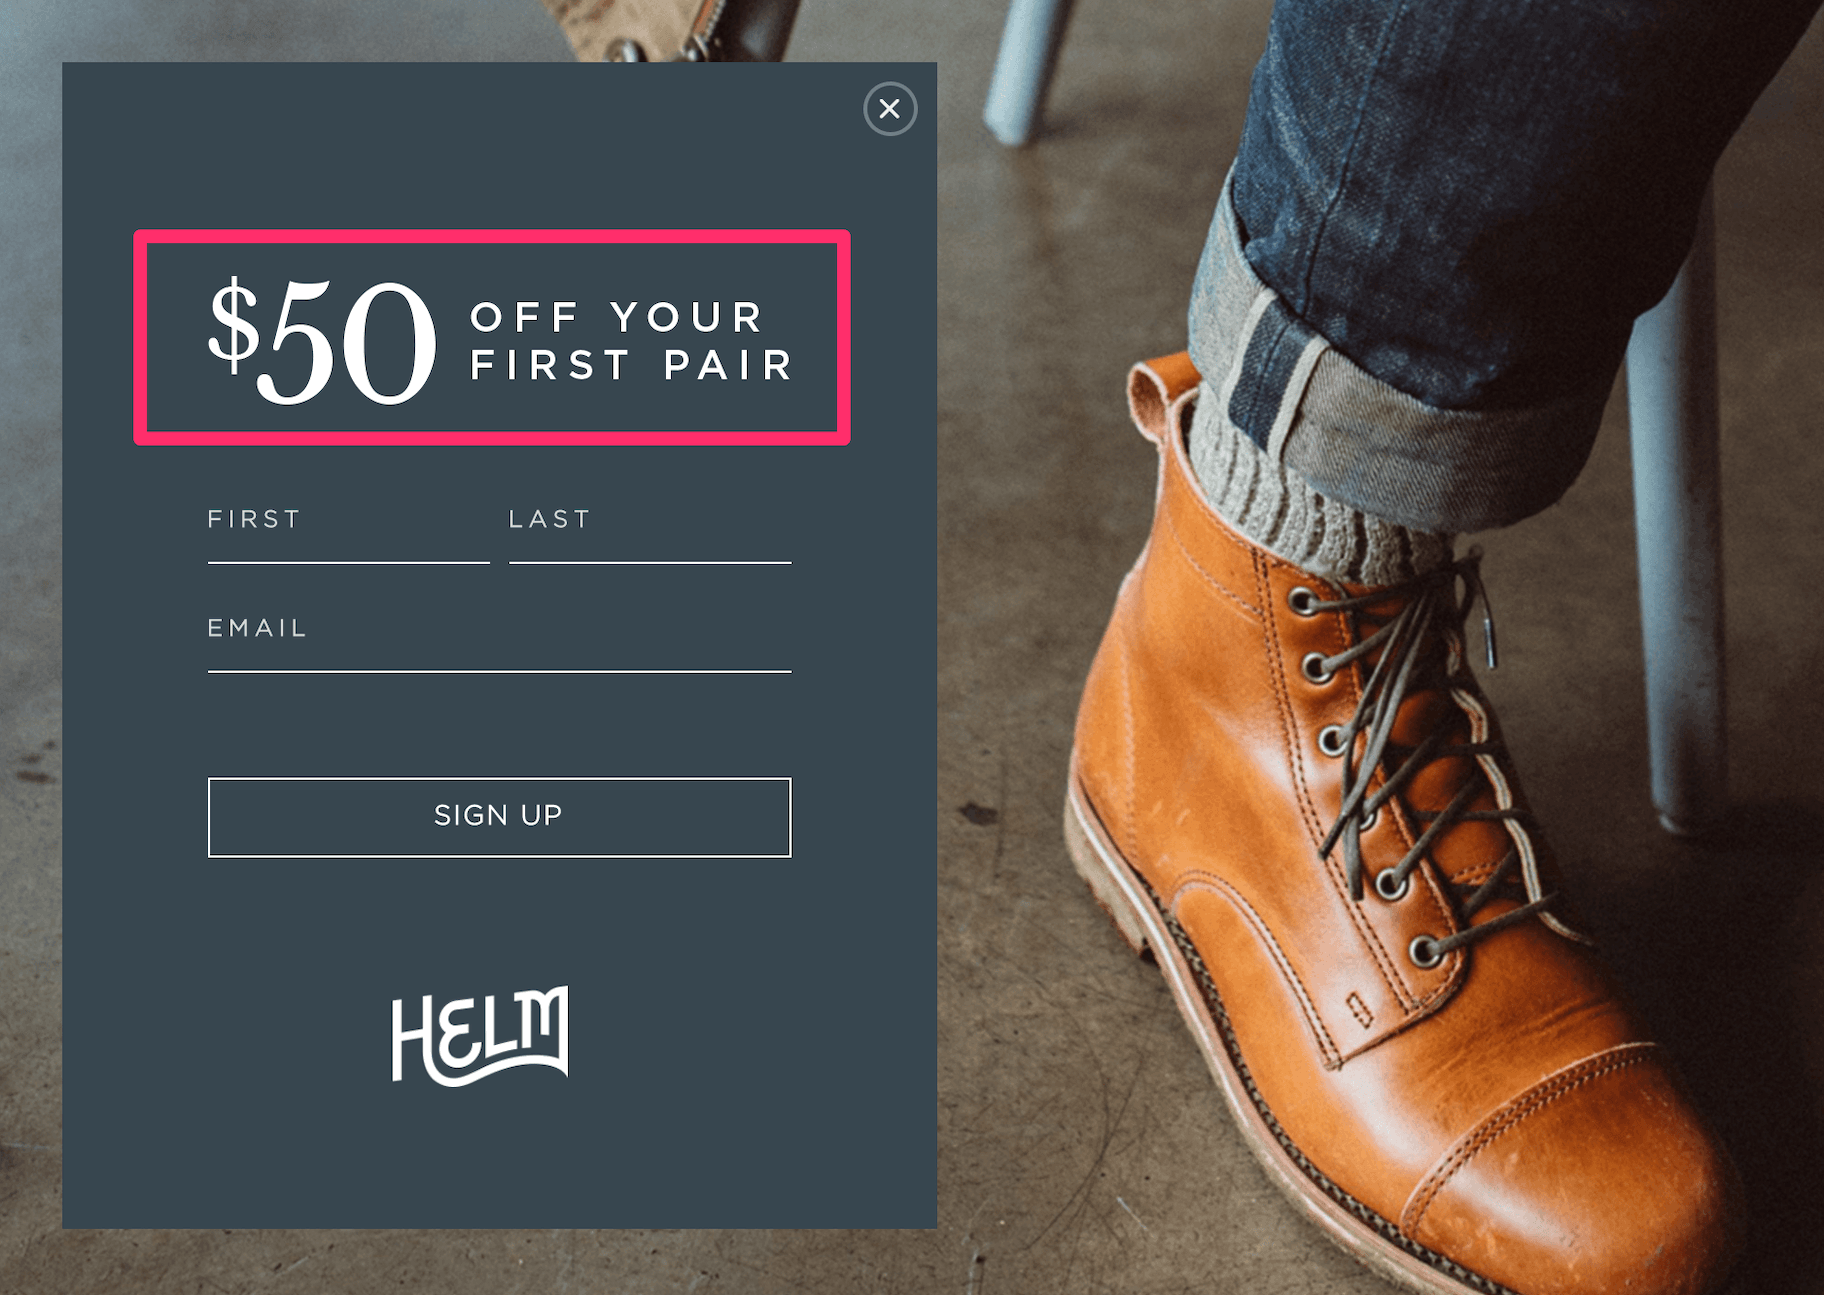Click the Sign Up button

tap(499, 817)
